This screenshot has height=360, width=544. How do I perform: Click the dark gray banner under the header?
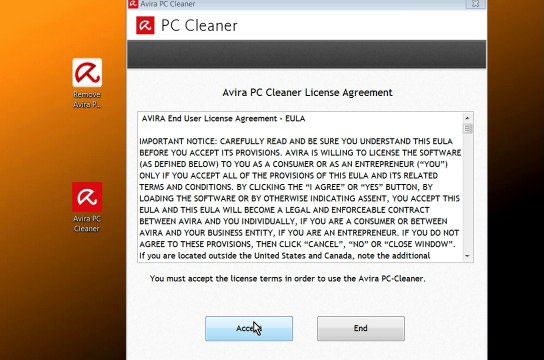pos(307,54)
